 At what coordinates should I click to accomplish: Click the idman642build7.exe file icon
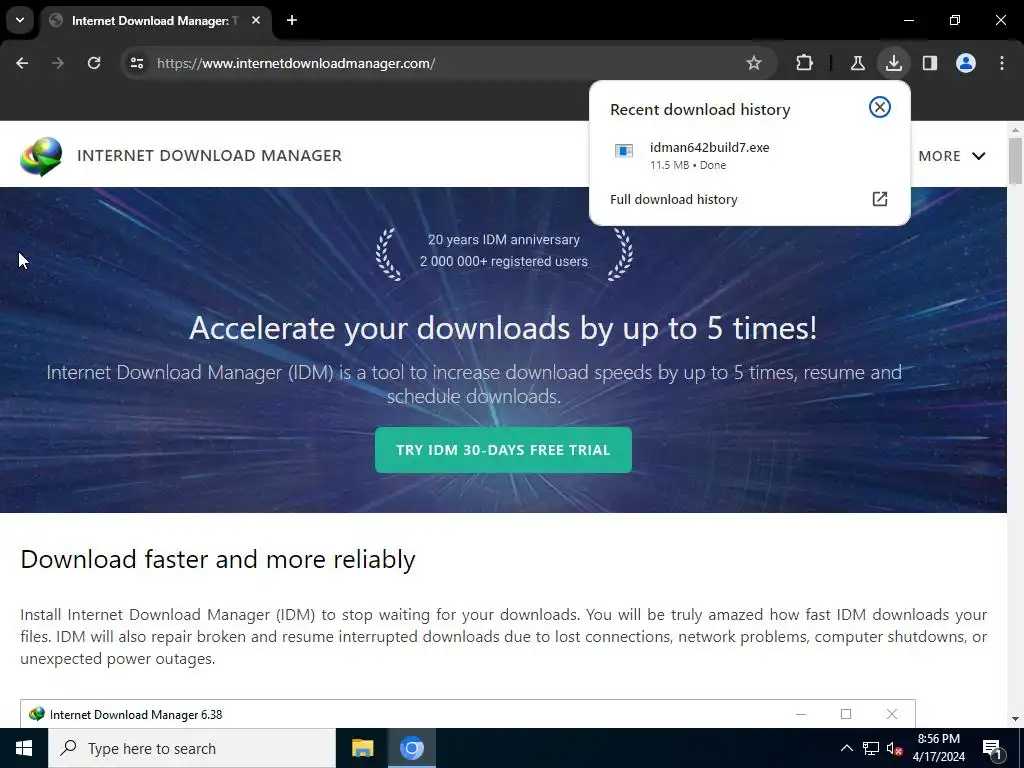(x=624, y=151)
